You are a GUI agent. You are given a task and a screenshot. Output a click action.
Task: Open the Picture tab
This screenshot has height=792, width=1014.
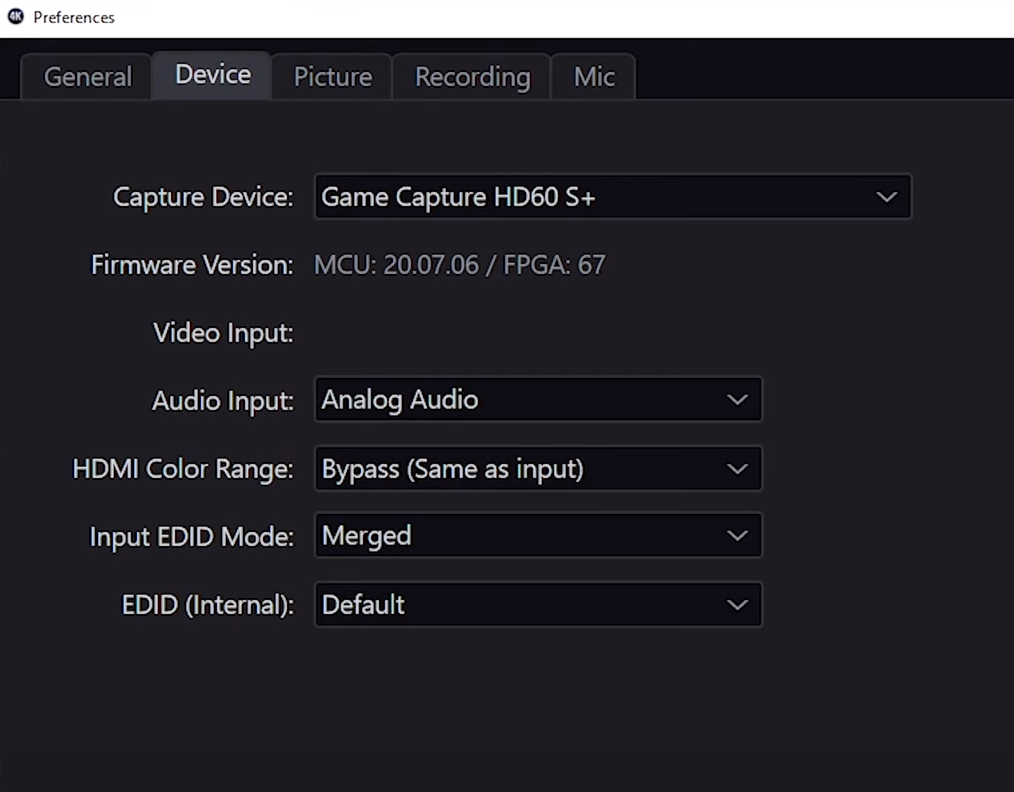pyautogui.click(x=332, y=77)
